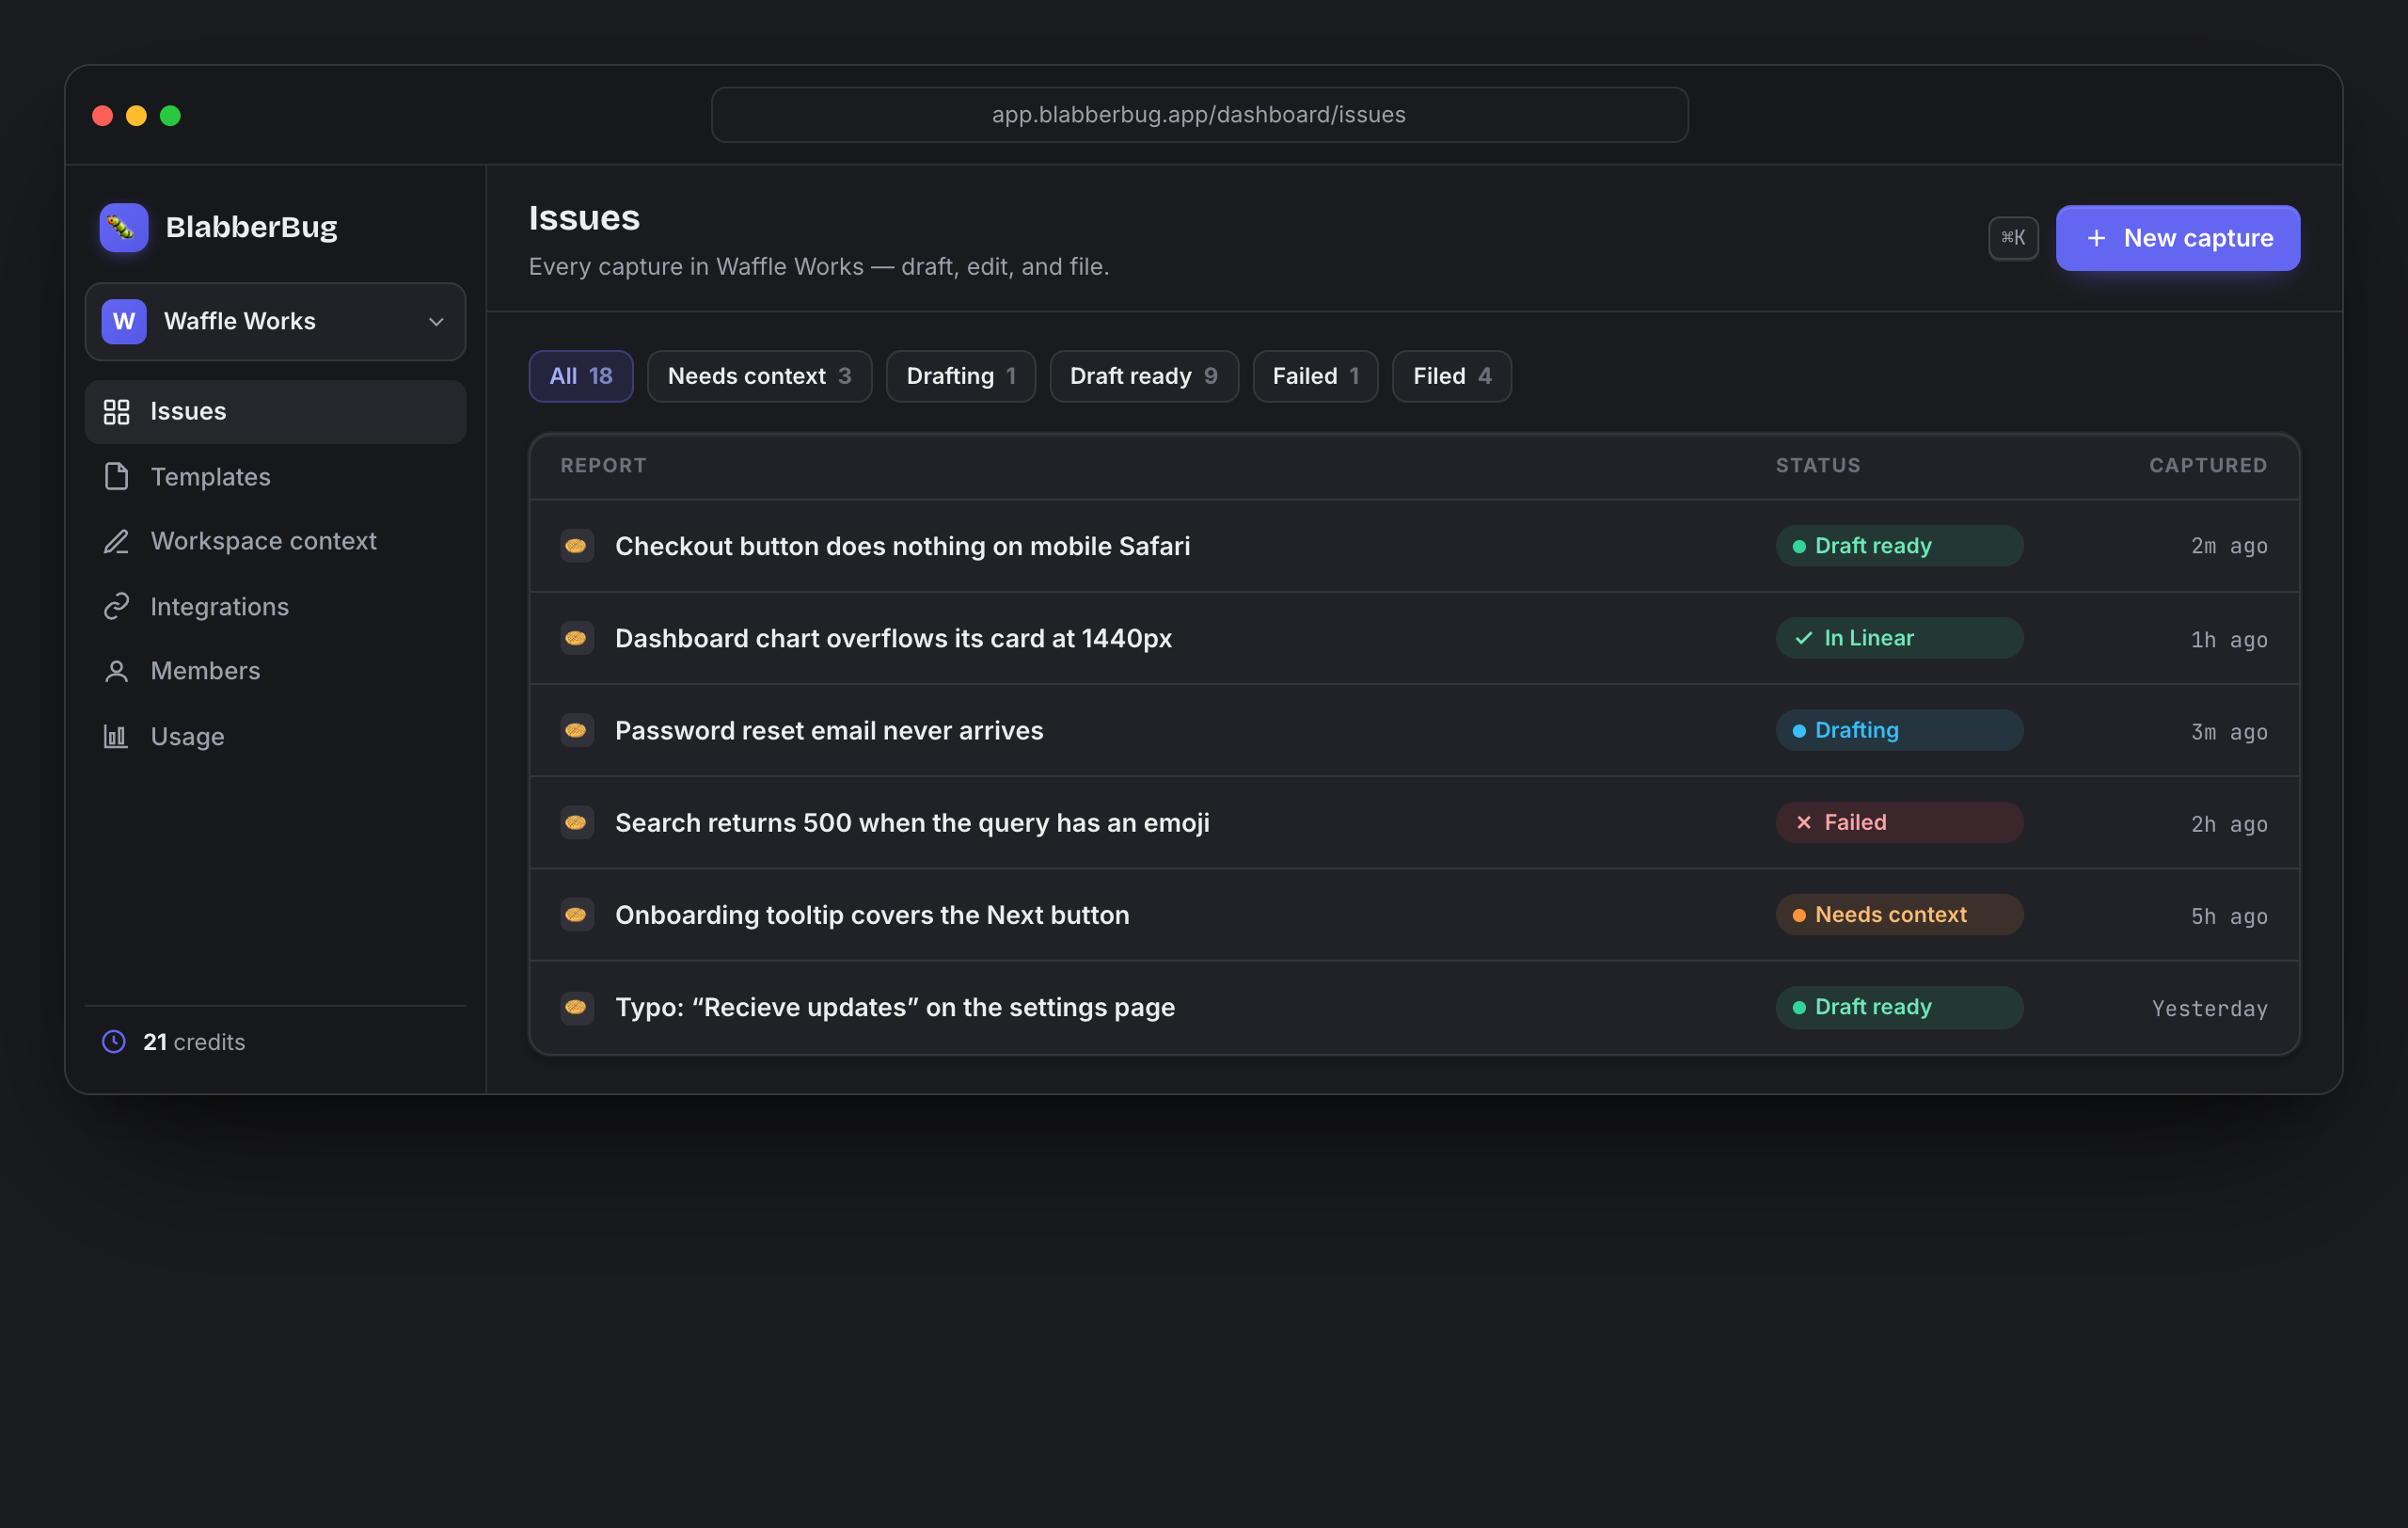Go to Workspace context page
2408x1528 pixels.
click(x=275, y=541)
